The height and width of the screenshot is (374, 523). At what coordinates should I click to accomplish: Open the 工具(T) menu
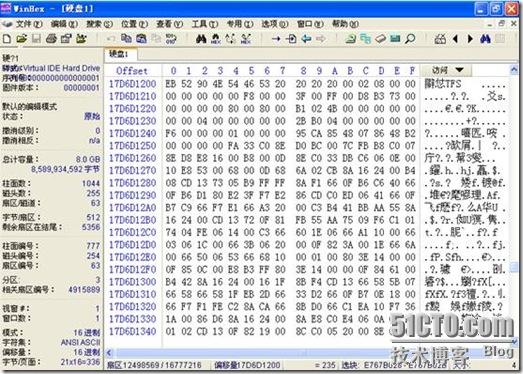[205, 24]
